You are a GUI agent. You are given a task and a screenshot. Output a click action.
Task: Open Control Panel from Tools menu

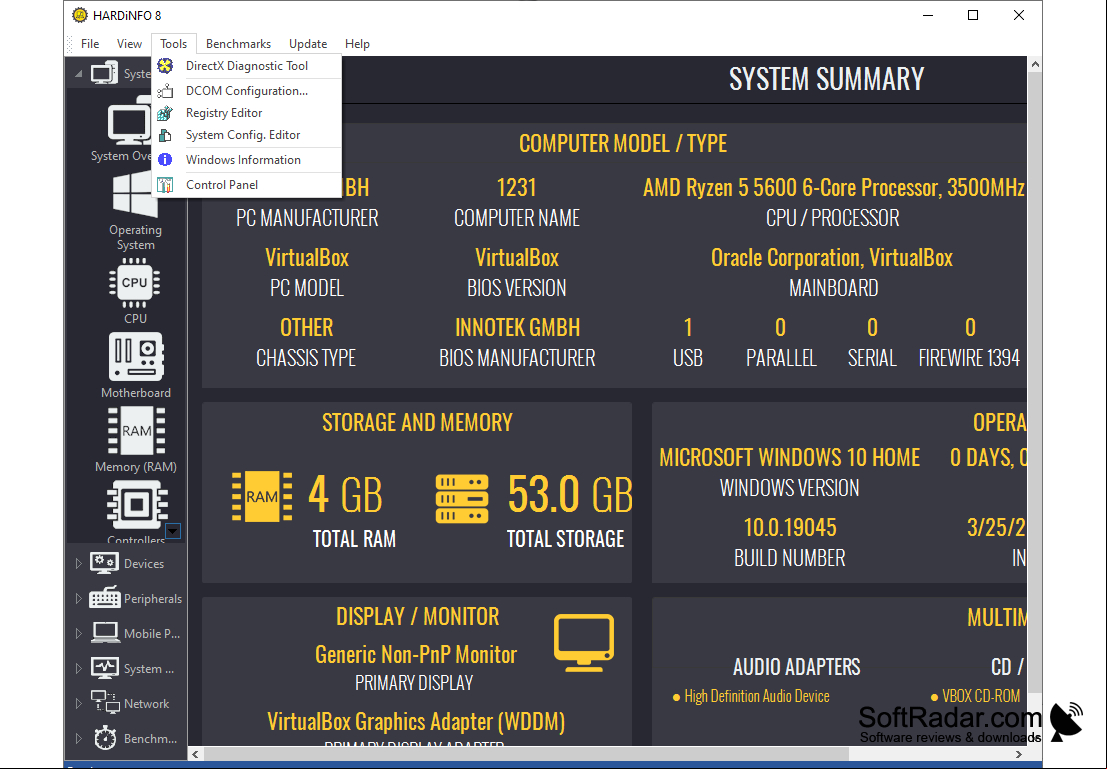(x=247, y=185)
